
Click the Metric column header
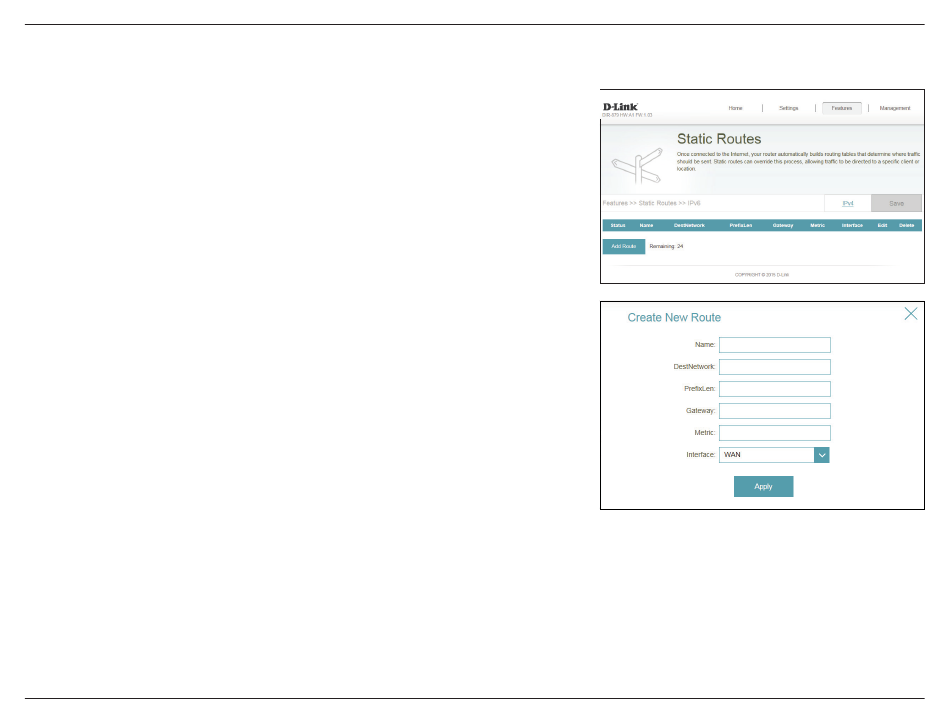[817, 225]
